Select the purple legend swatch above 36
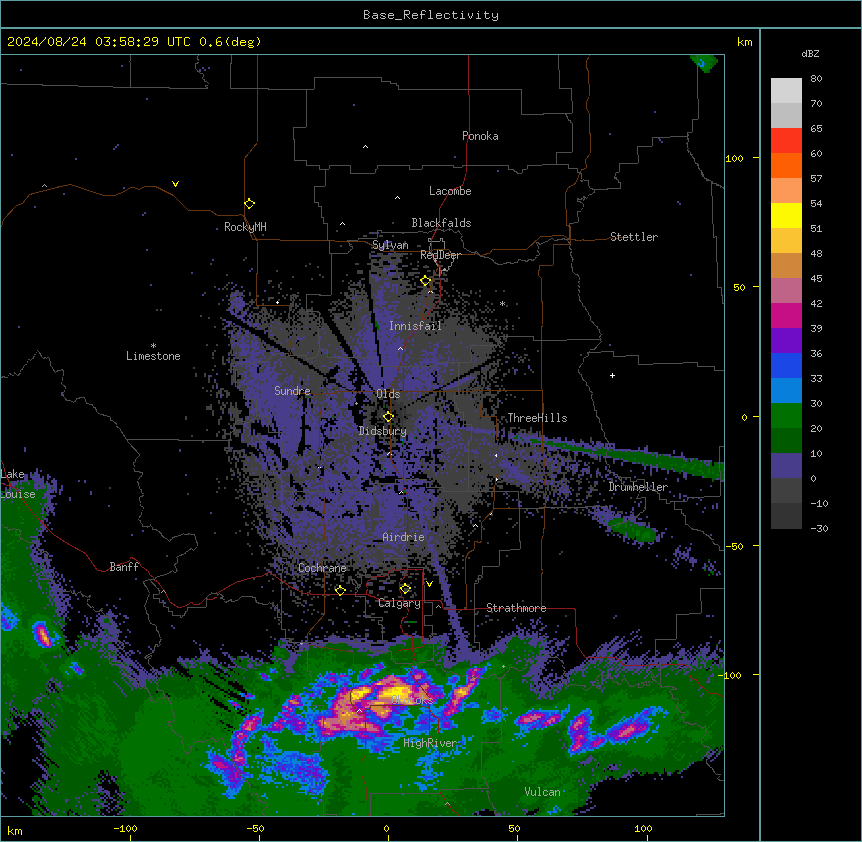 [x=786, y=341]
